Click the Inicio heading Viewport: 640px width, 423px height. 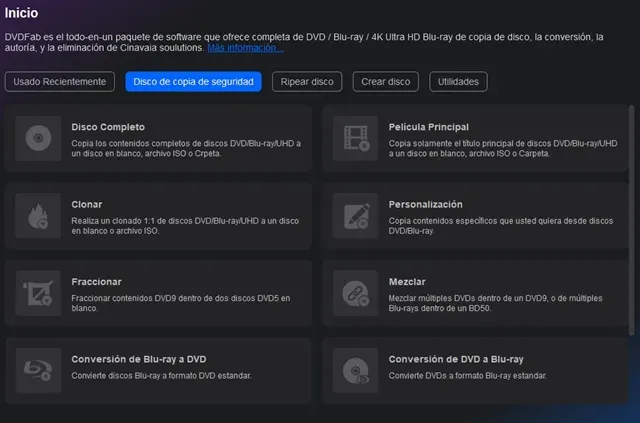[21, 13]
